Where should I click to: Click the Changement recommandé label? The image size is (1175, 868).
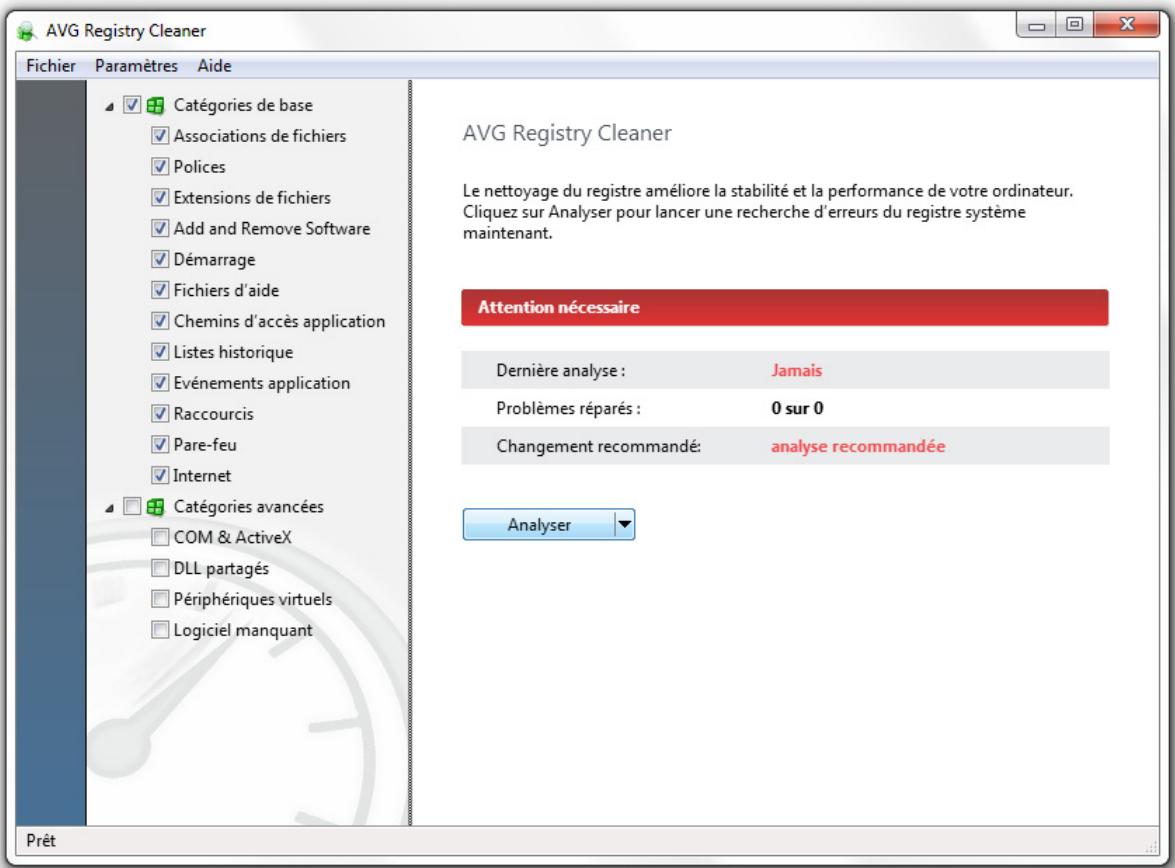click(x=598, y=447)
